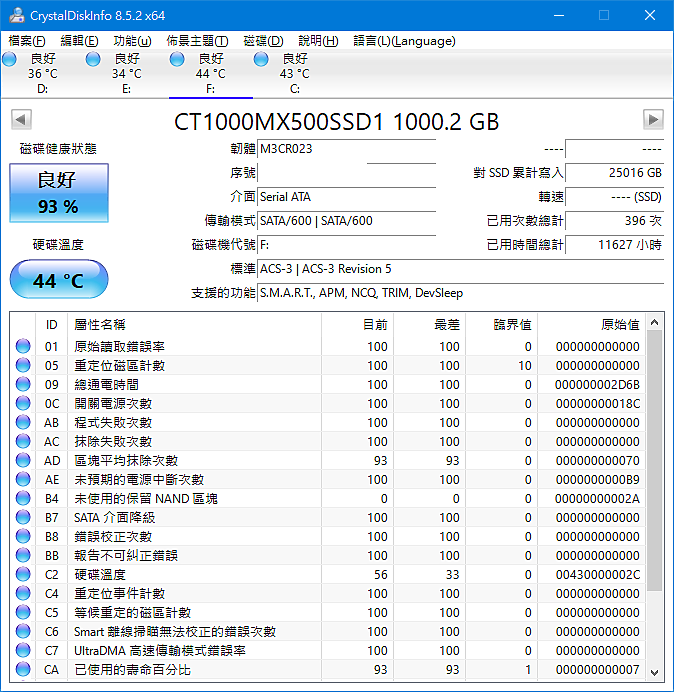The image size is (674, 692).
Task: Click the scroll down arrow of SMART list
Action: (x=655, y=673)
